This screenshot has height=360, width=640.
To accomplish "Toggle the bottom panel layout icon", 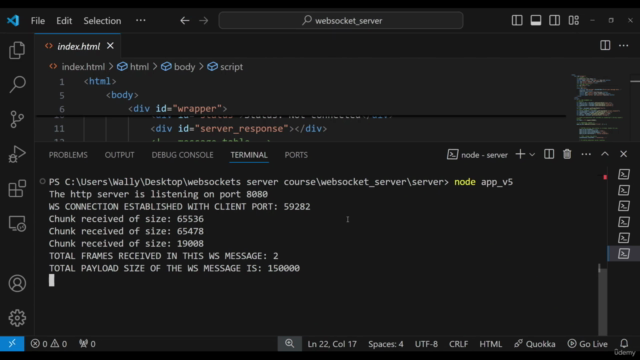I will click(536, 20).
